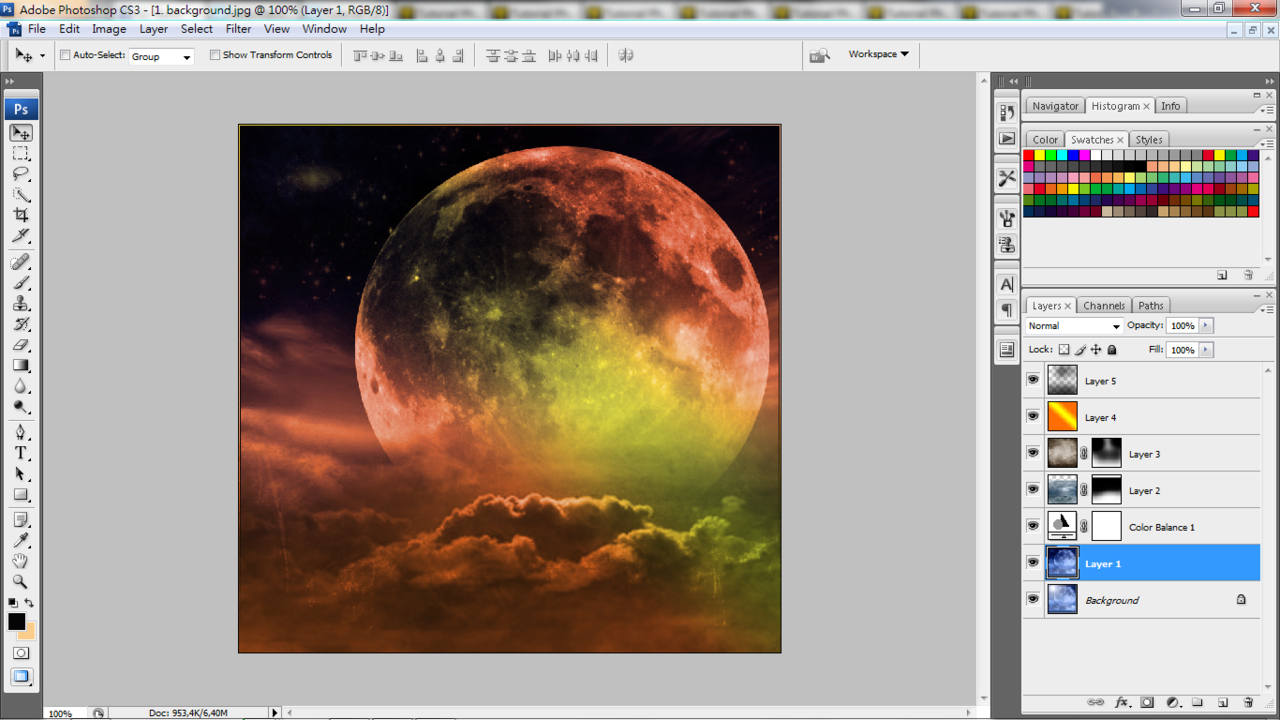
Task: Select the Hand tool
Action: point(21,562)
